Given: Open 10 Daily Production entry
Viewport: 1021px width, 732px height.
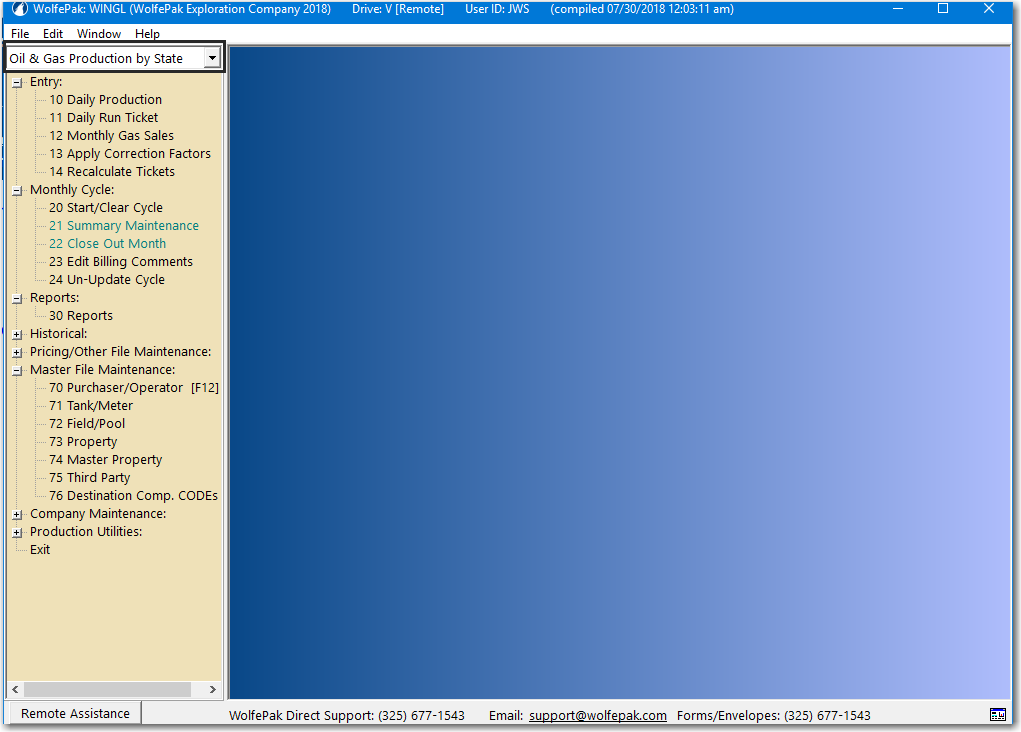Looking at the screenshot, I should point(105,100).
